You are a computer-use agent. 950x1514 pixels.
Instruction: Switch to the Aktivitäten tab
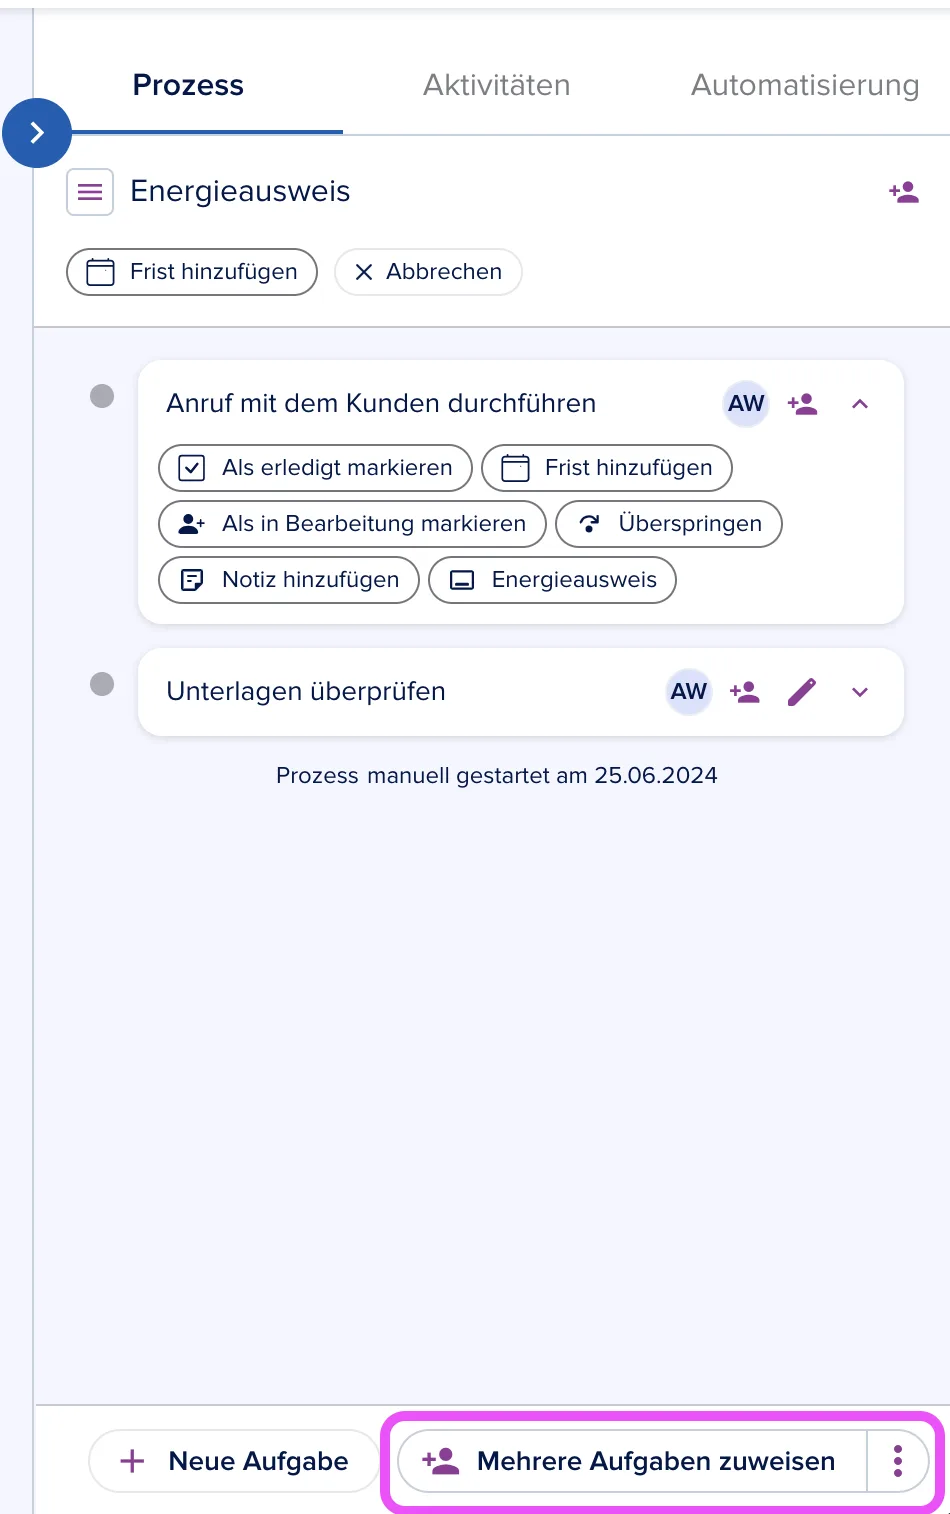pyautogui.click(x=497, y=85)
